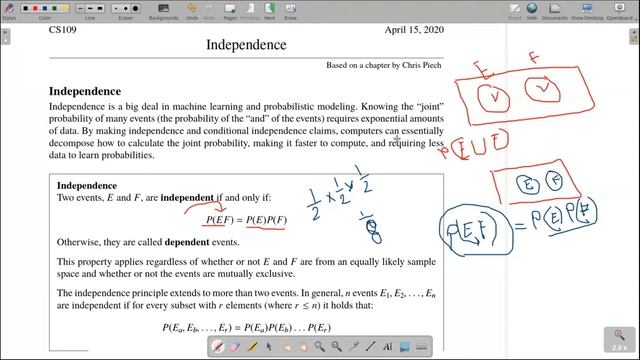The width and height of the screenshot is (640, 360).
Task: Undo the last stroke
Action: pos(191,11)
